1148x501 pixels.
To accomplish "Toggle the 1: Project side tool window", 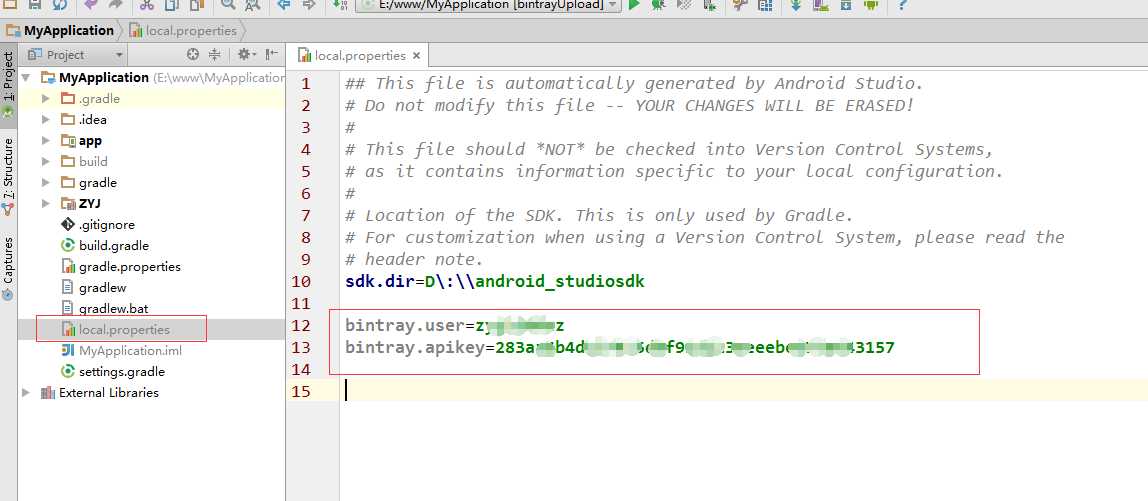I will (x=8, y=83).
